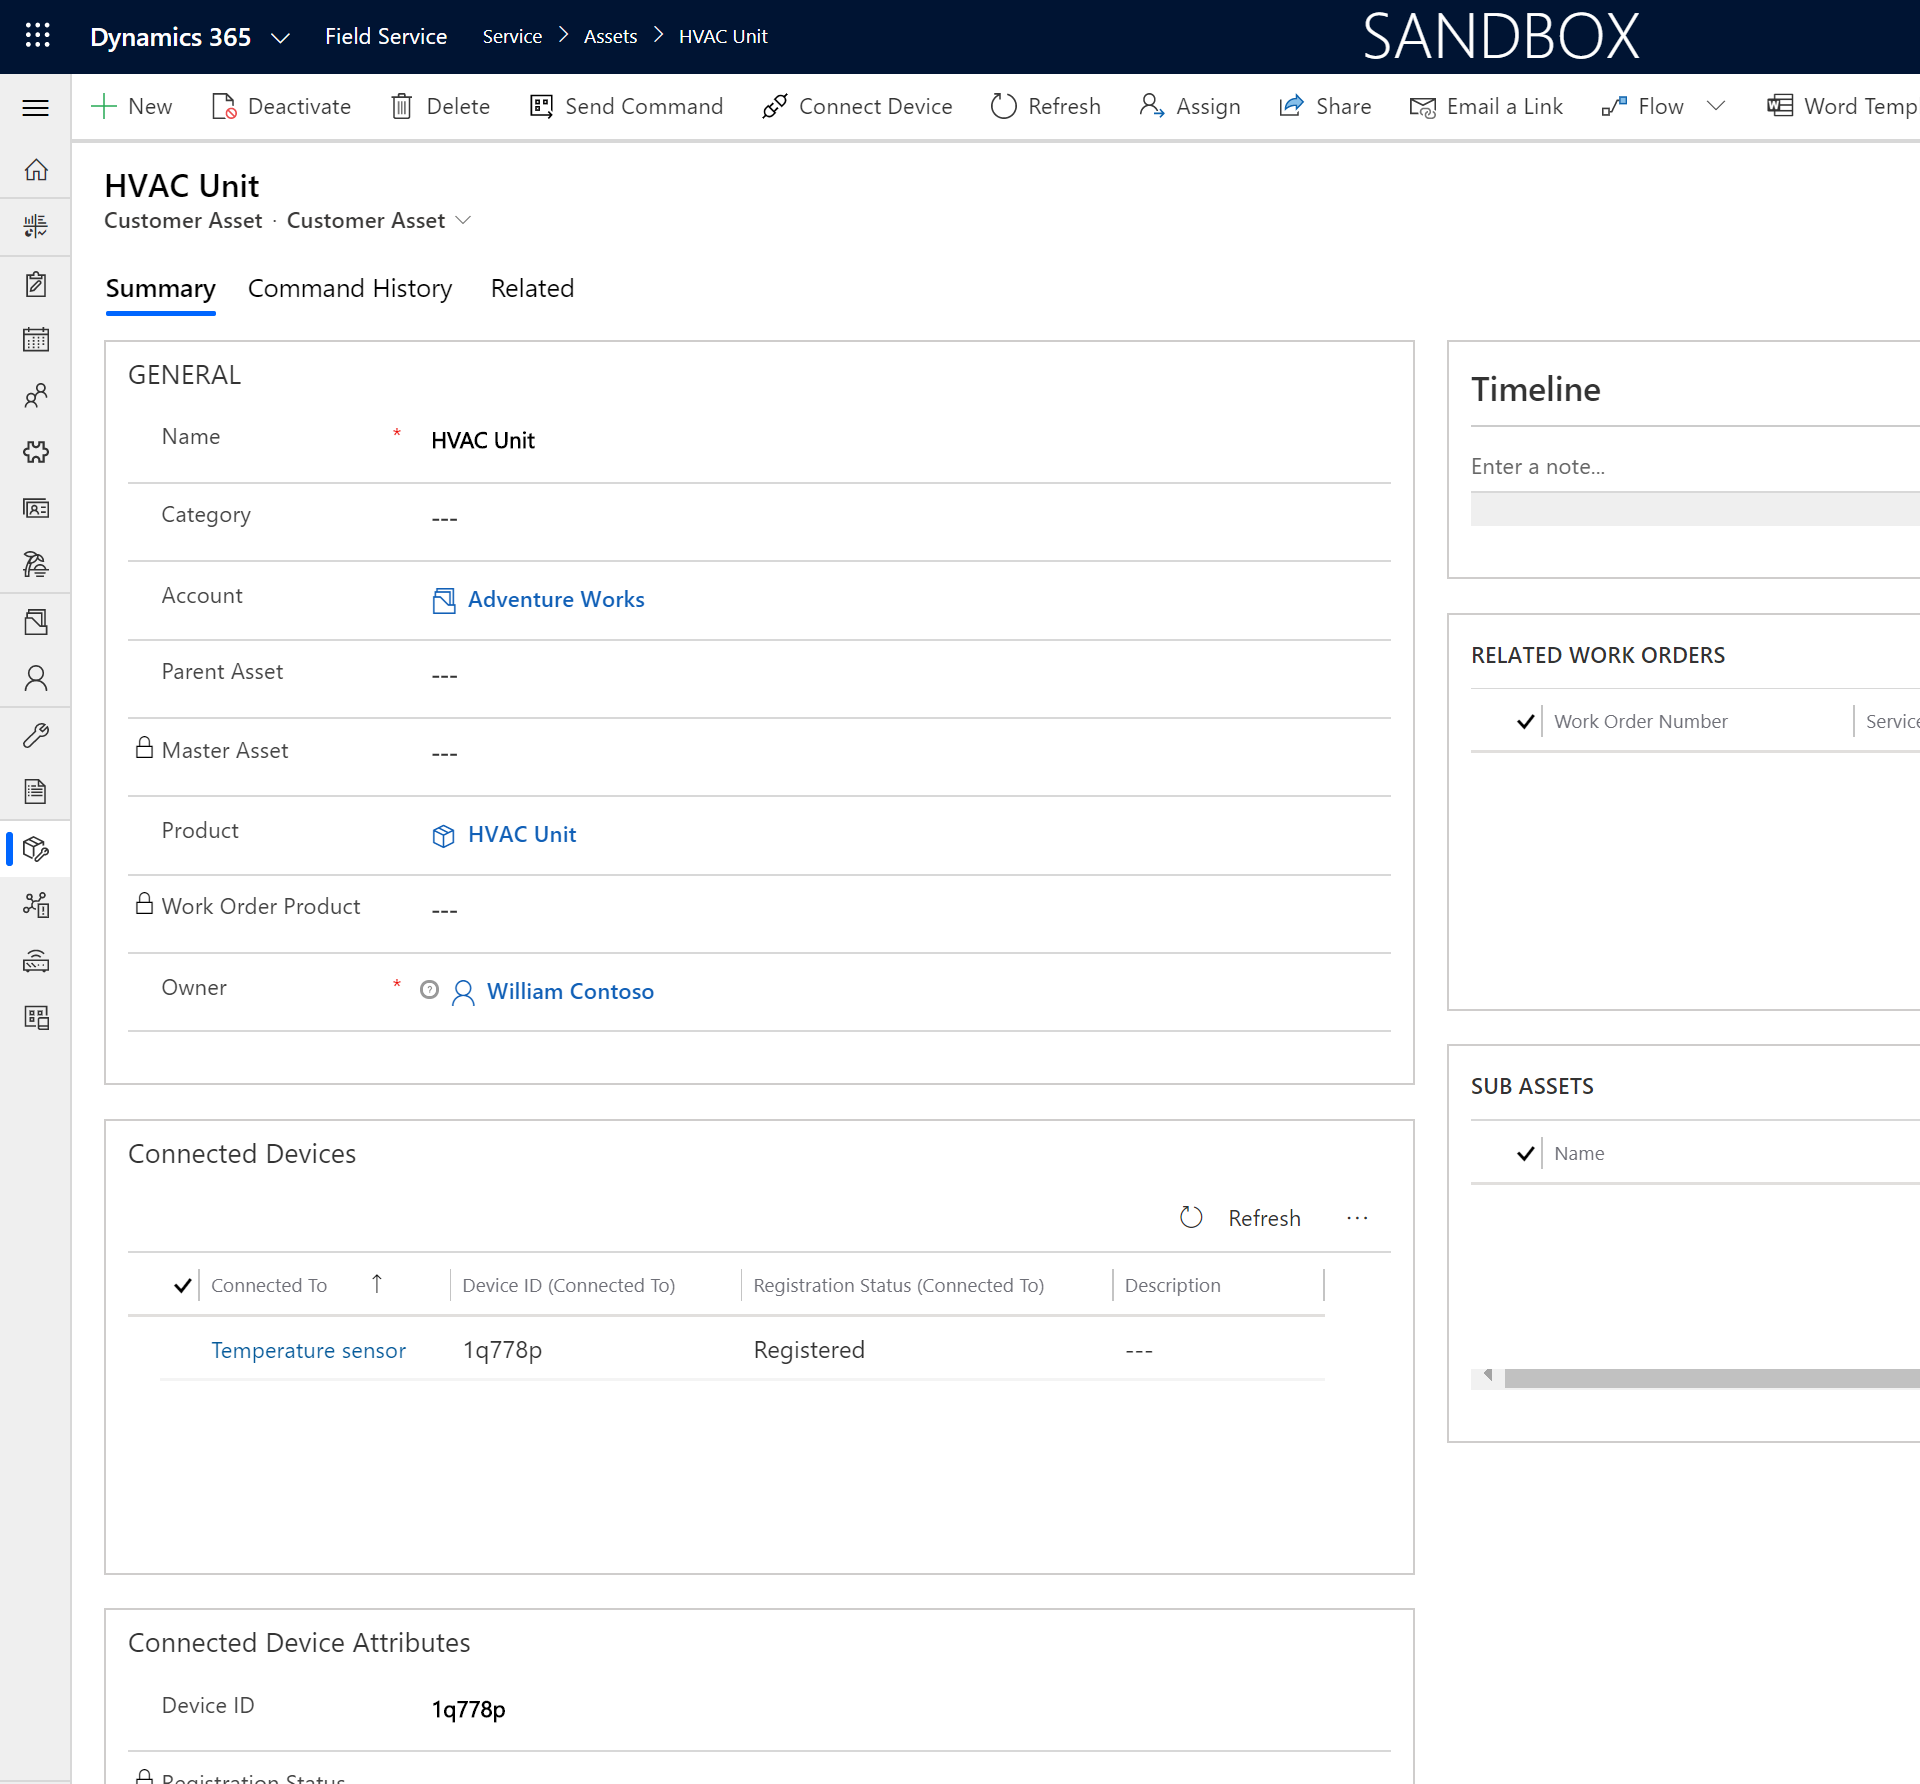Viewport: 1920px width, 1784px height.
Task: Sort by Connected To column
Action: coord(269,1285)
